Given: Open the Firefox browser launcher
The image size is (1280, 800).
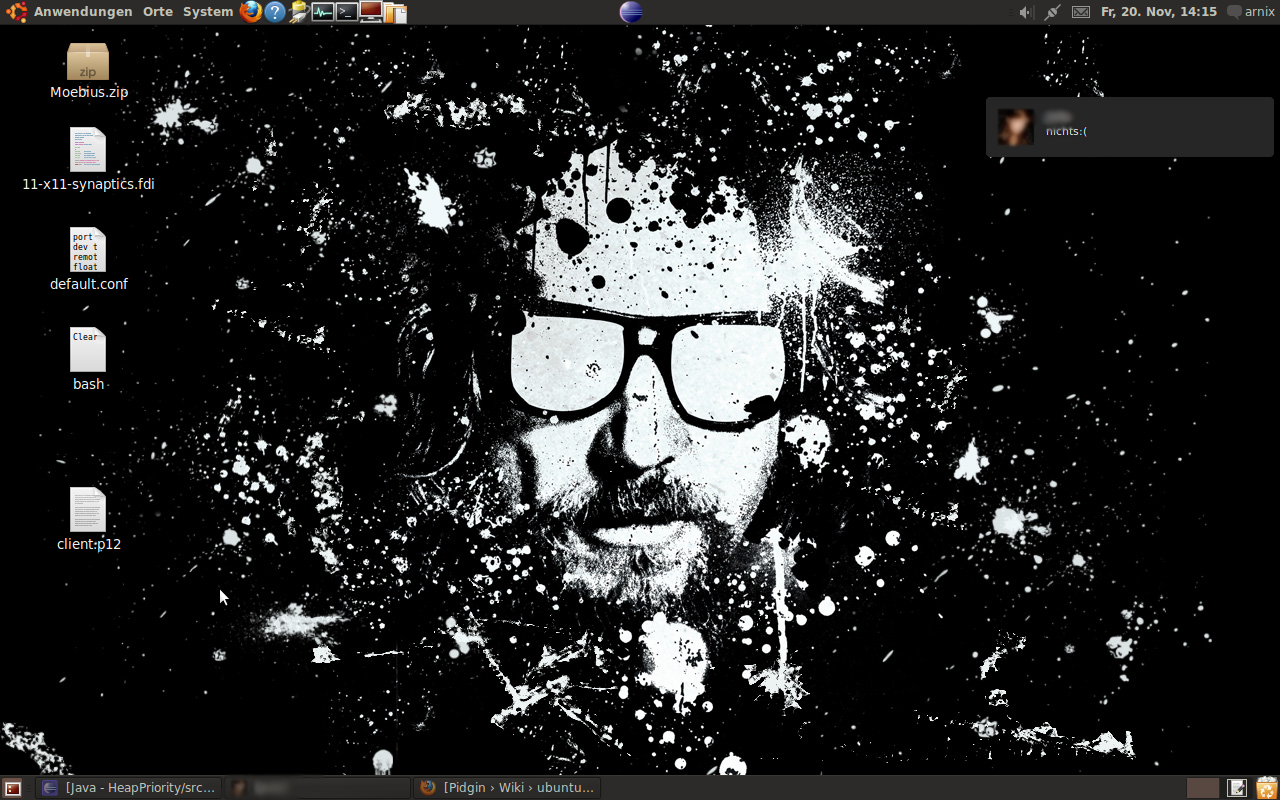Looking at the screenshot, I should [250, 12].
